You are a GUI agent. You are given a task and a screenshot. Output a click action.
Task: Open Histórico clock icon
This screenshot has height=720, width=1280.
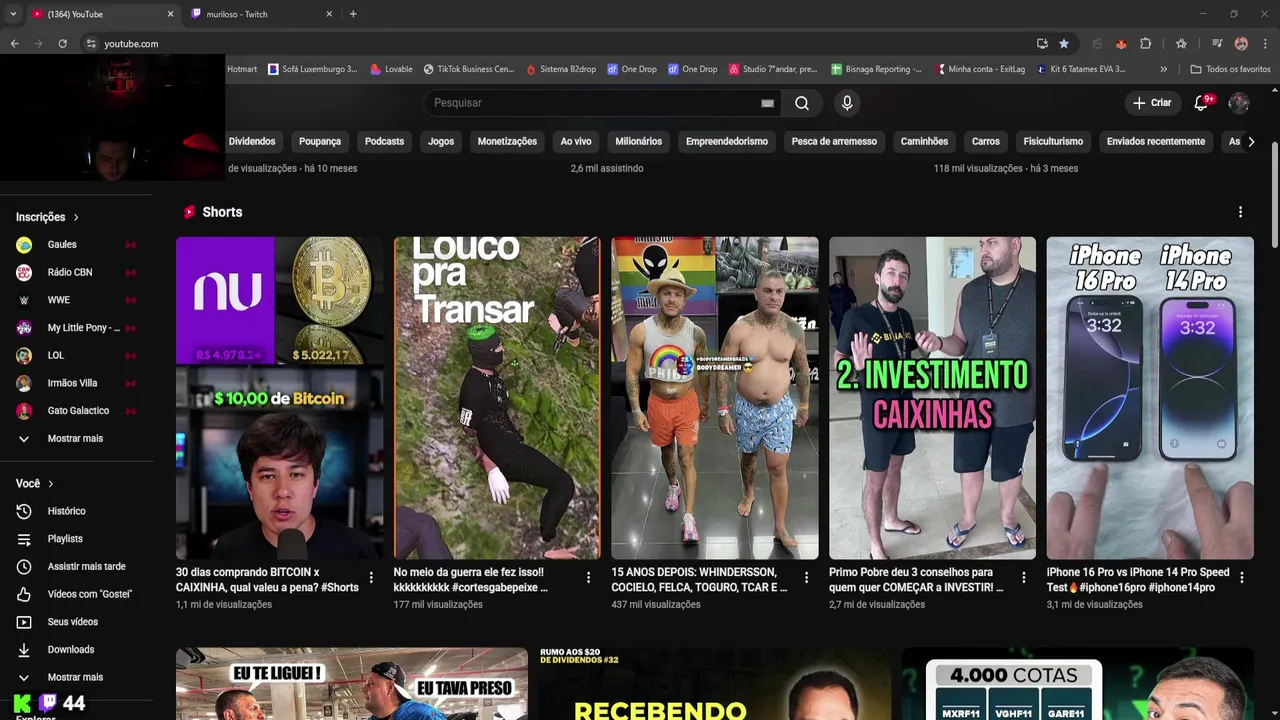24,511
